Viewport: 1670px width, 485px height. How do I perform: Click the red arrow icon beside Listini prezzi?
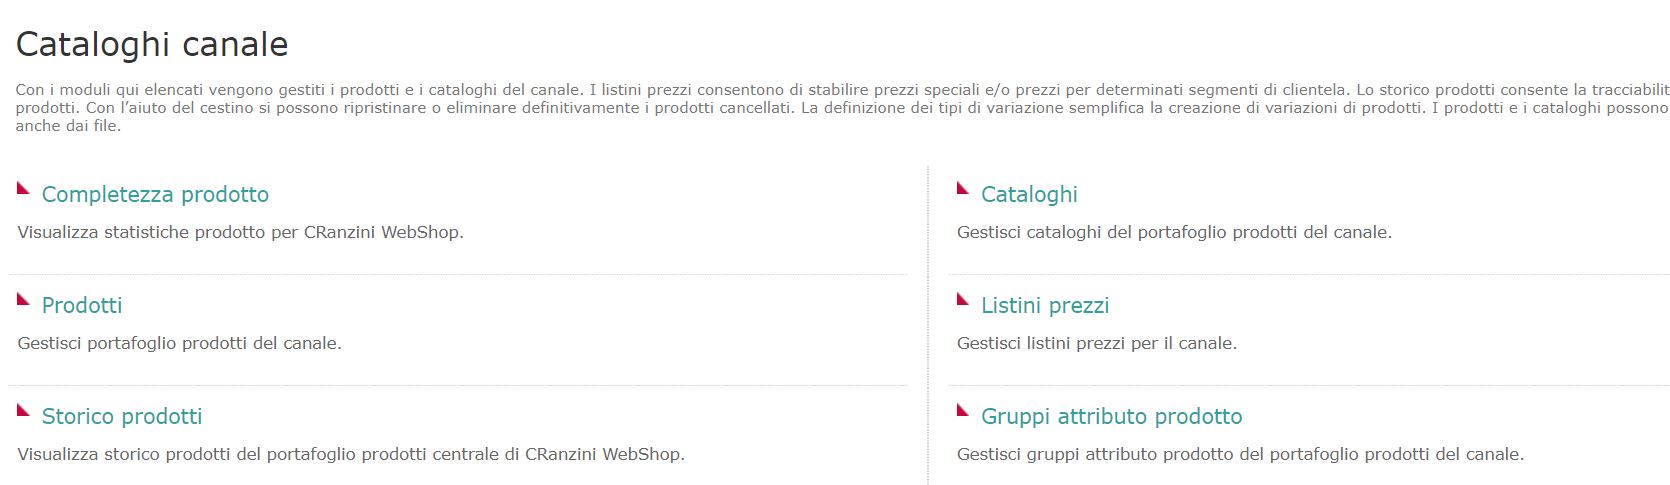(x=963, y=299)
